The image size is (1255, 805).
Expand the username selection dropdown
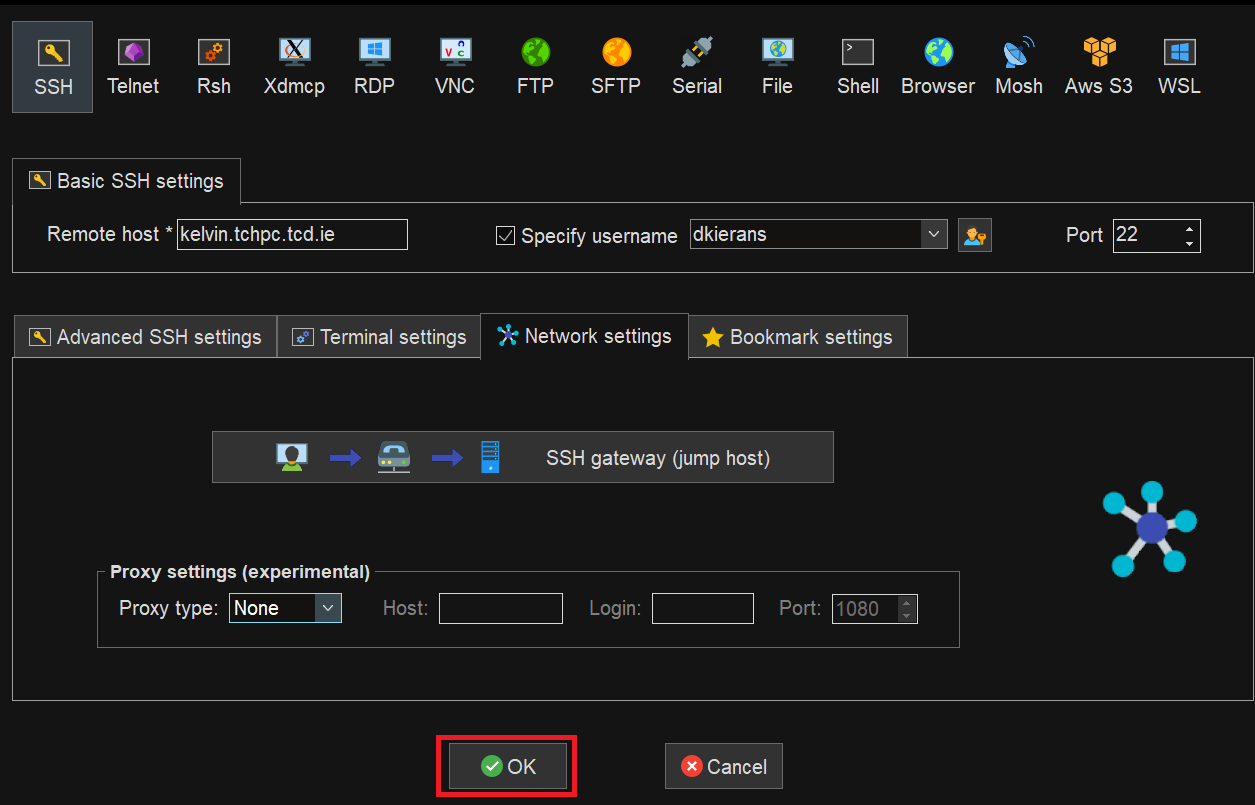[933, 234]
